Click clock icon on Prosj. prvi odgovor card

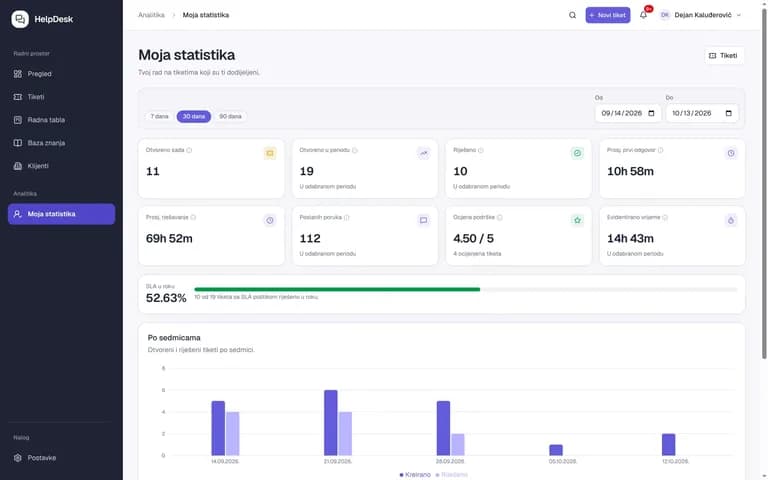pos(731,153)
